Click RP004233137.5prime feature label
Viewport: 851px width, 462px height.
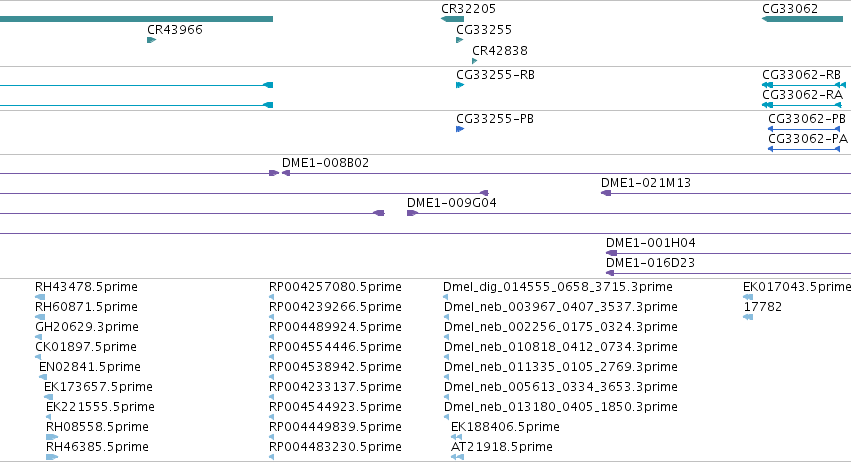[335, 388]
